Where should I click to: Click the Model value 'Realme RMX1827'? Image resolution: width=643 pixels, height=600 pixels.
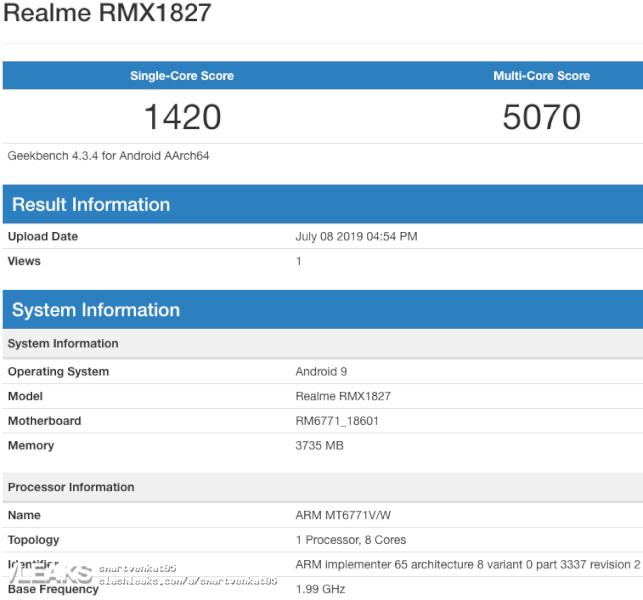(343, 396)
